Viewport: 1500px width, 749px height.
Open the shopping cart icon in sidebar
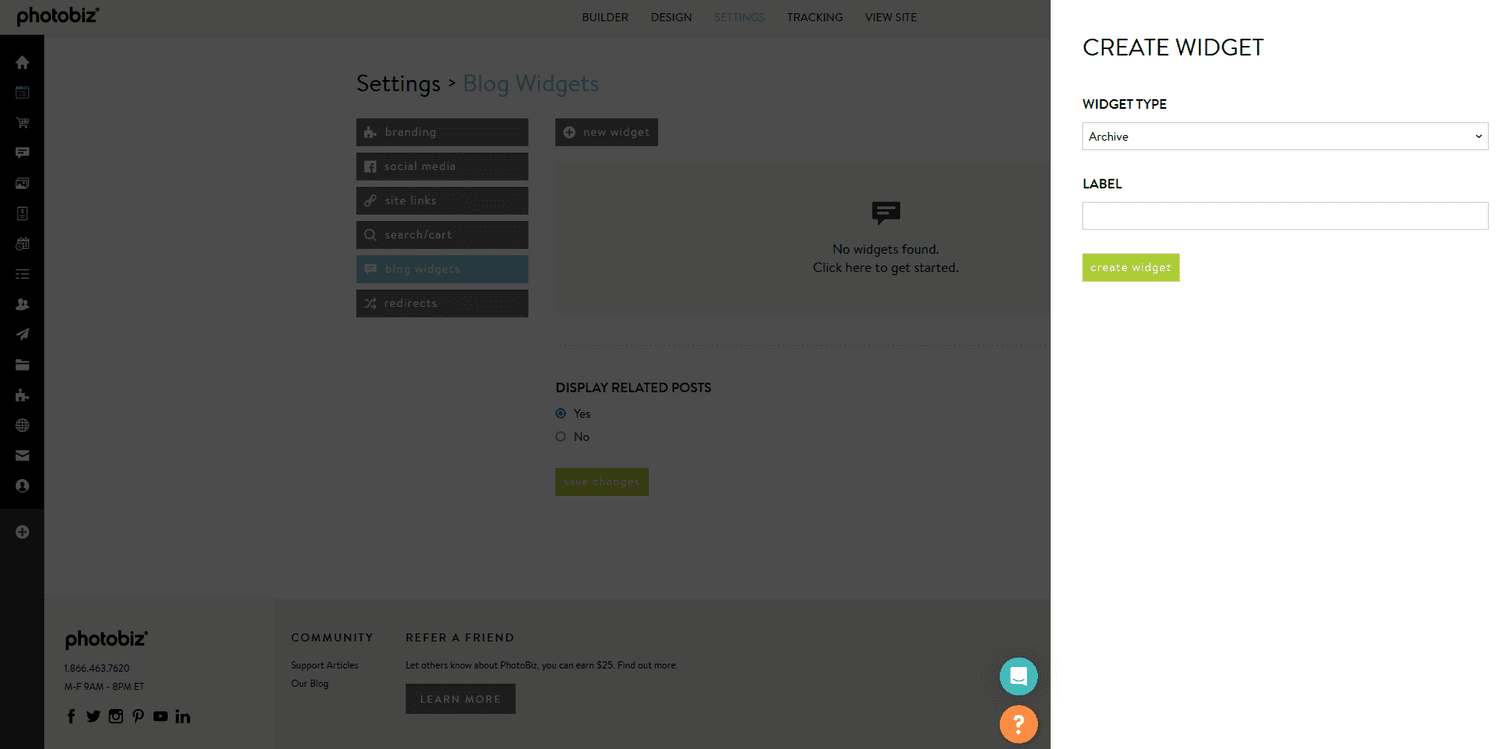[x=22, y=122]
